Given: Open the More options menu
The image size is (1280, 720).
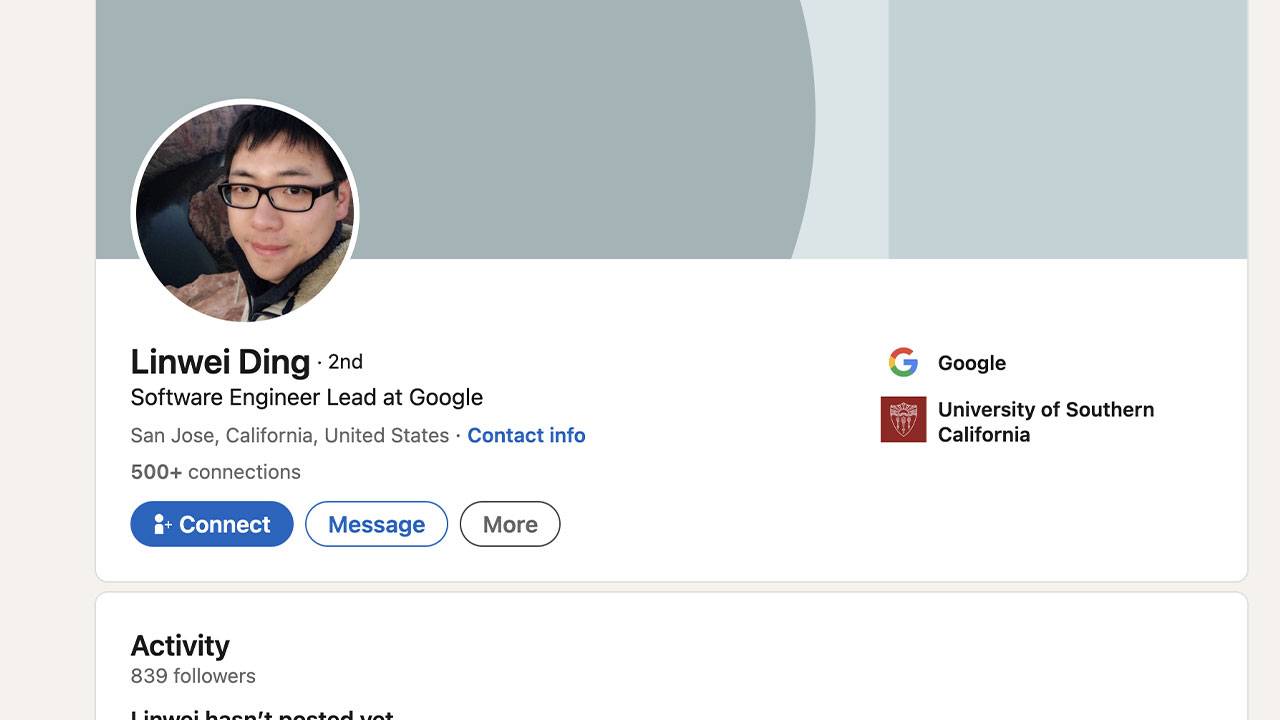Looking at the screenshot, I should (x=510, y=524).
